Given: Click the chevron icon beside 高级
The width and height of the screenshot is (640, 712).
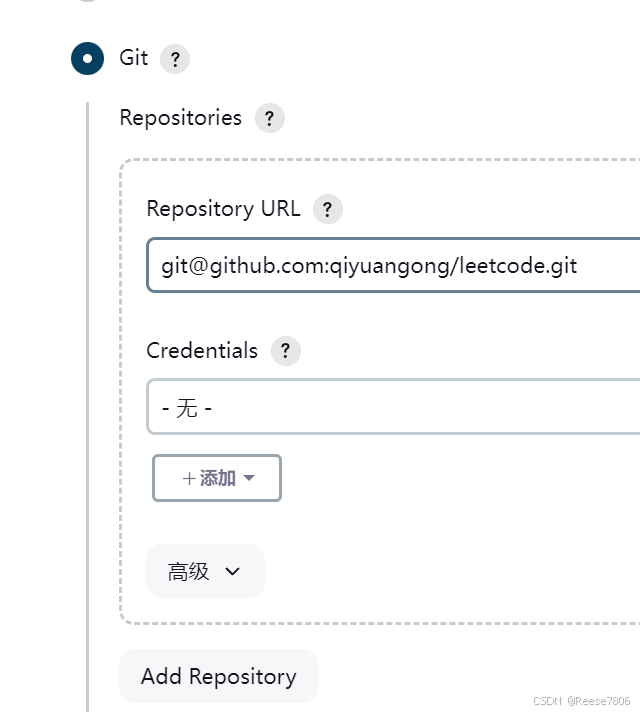Looking at the screenshot, I should (233, 571).
